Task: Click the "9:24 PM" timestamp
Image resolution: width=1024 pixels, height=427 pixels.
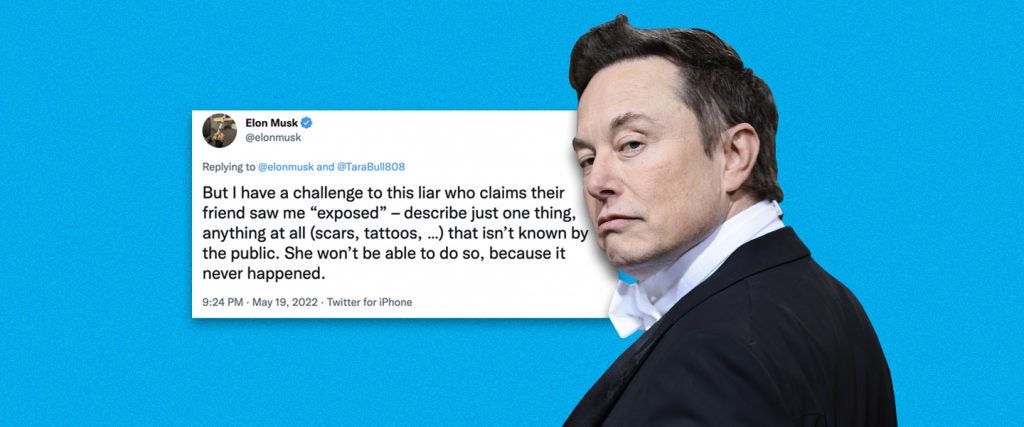Action: click(x=222, y=302)
